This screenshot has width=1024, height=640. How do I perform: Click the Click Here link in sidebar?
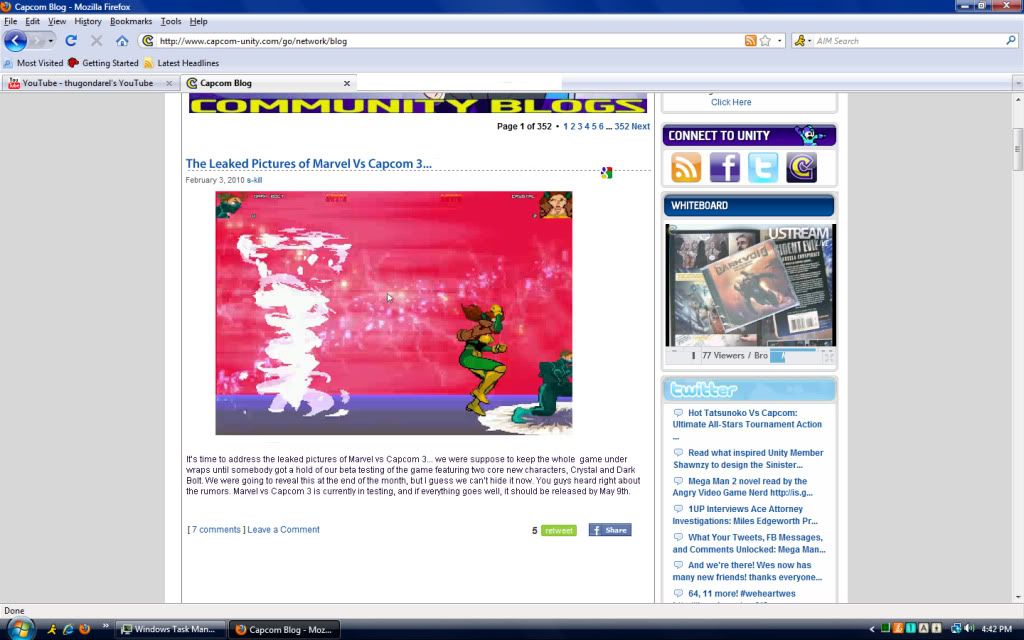(x=731, y=102)
